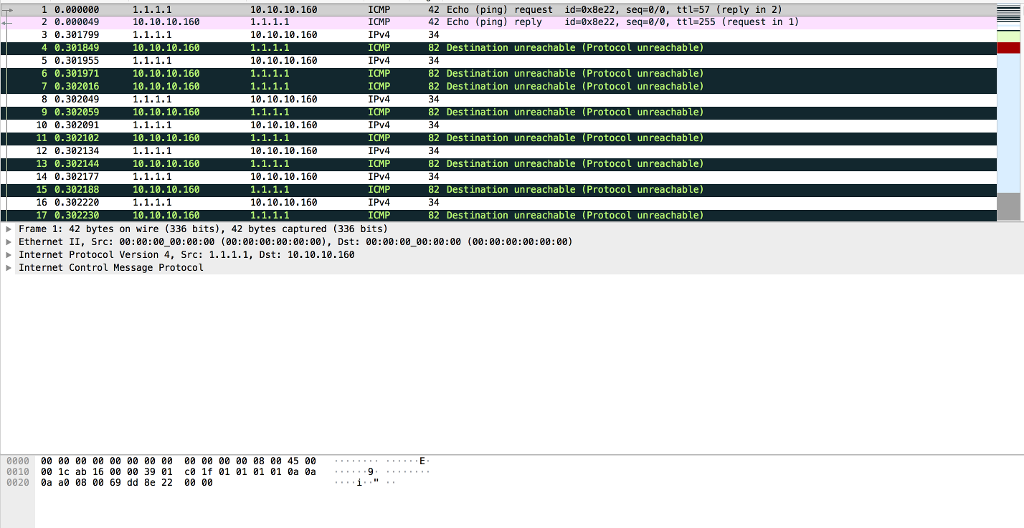This screenshot has height=528, width=1024.
Task: Select packet 3 IPv4 at 0.301799
Action: click(499, 35)
